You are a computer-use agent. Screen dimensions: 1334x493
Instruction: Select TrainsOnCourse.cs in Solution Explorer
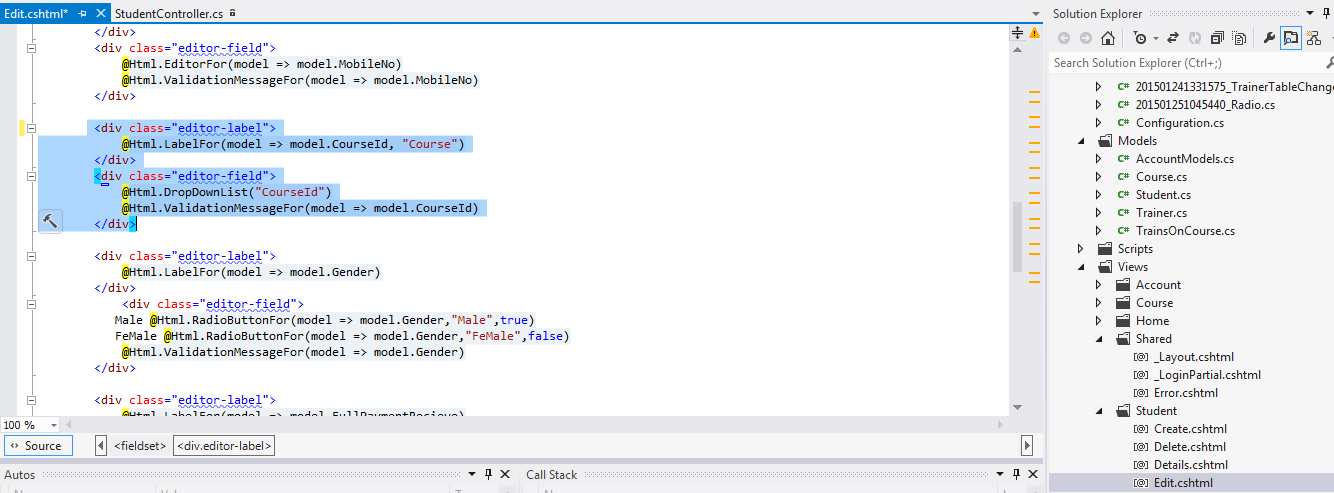pyautogui.click(x=1185, y=231)
